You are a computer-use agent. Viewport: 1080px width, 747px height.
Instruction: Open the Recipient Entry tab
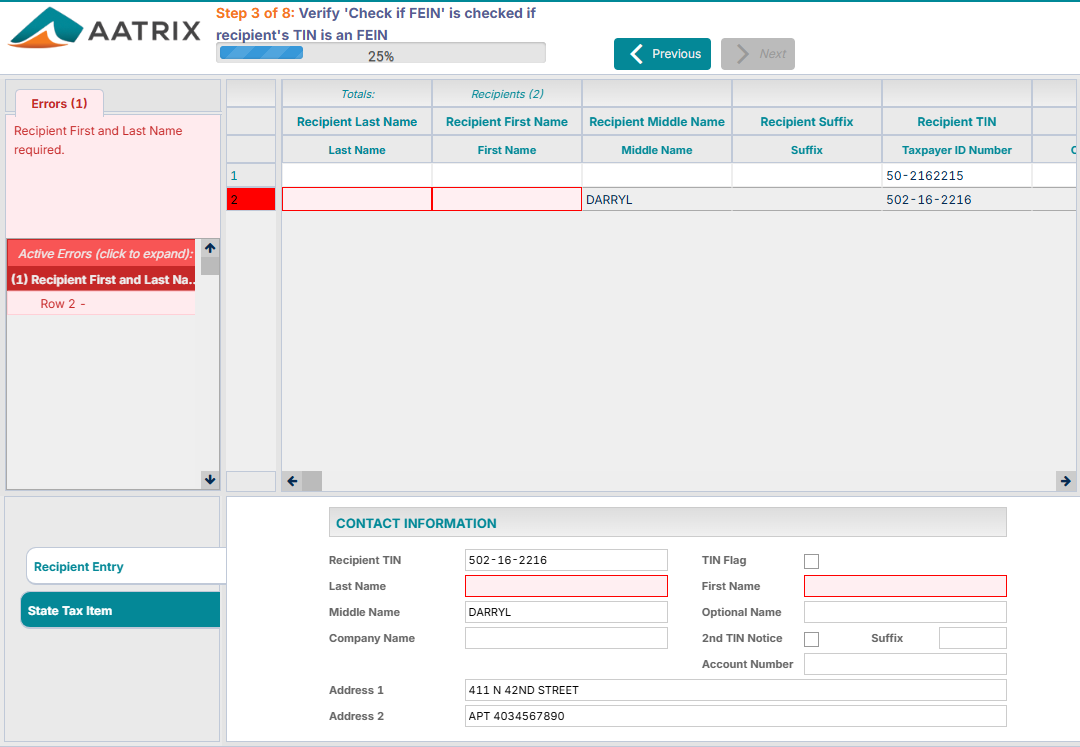coord(126,567)
